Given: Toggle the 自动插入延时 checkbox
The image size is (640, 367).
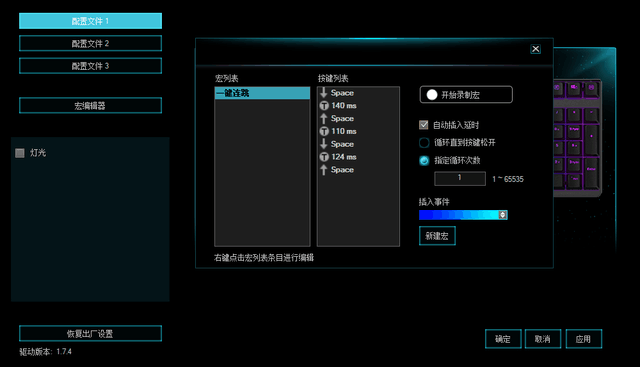Looking at the screenshot, I should tap(424, 125).
